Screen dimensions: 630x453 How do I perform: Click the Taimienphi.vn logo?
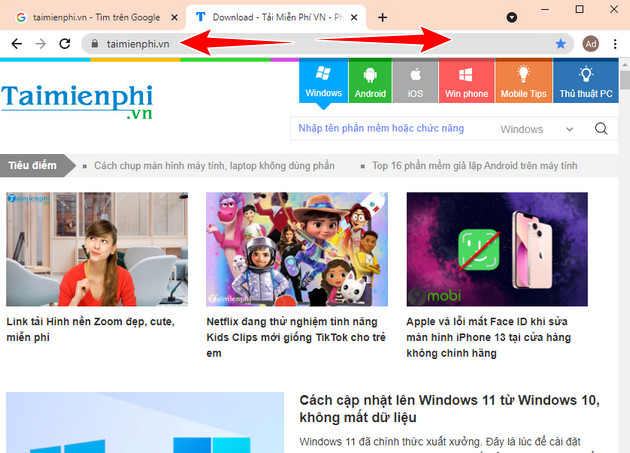77,102
